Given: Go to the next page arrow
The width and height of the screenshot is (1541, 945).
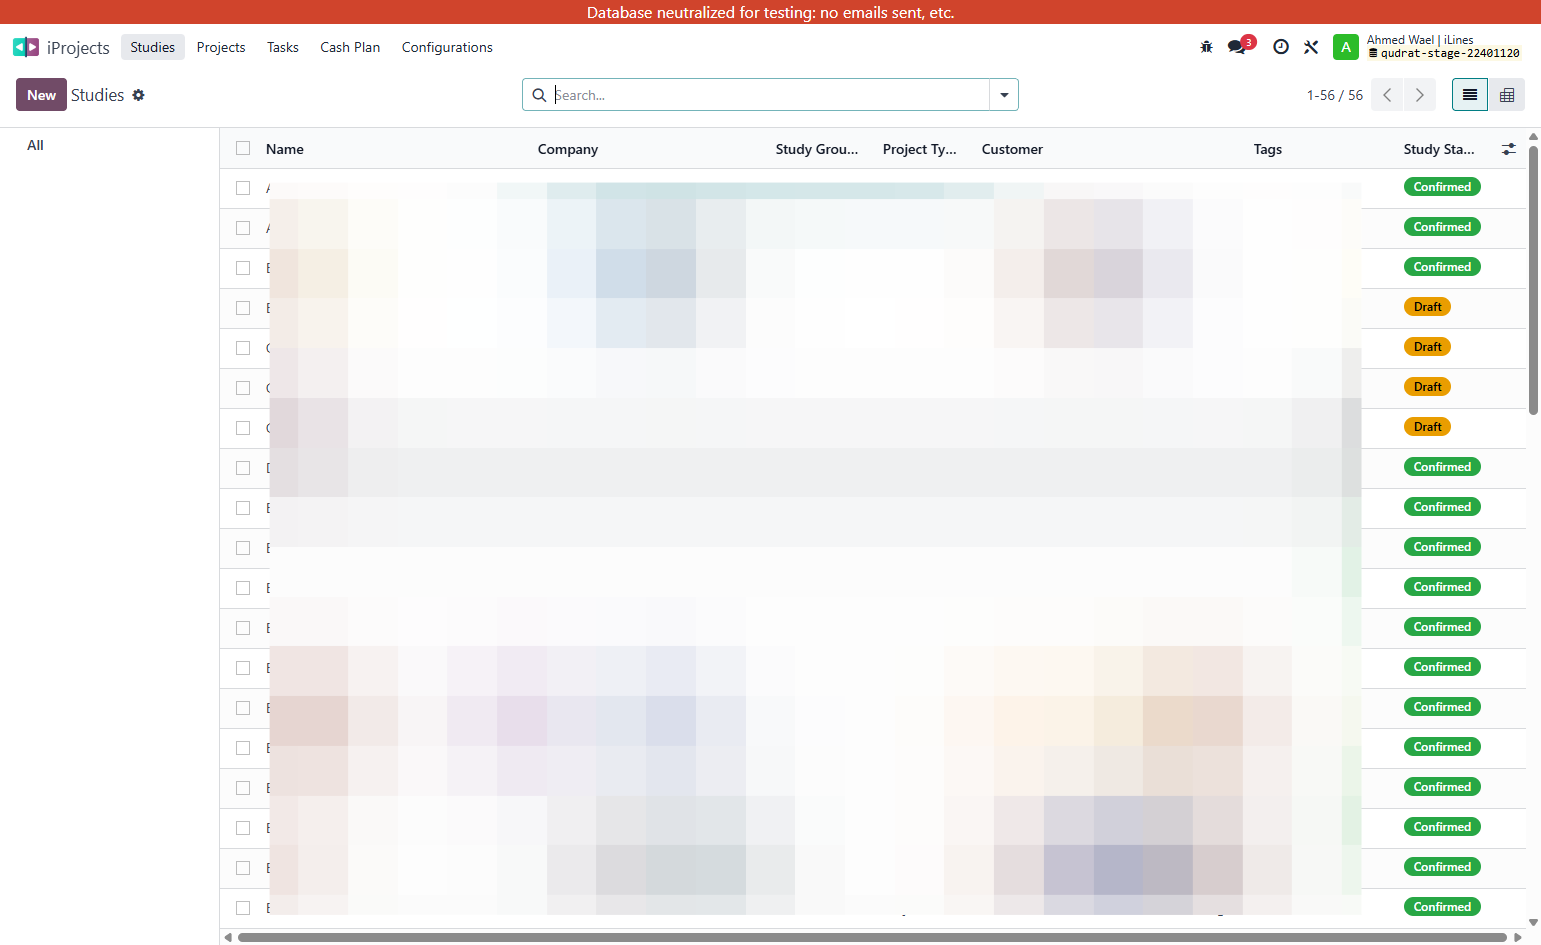Looking at the screenshot, I should pos(1420,95).
